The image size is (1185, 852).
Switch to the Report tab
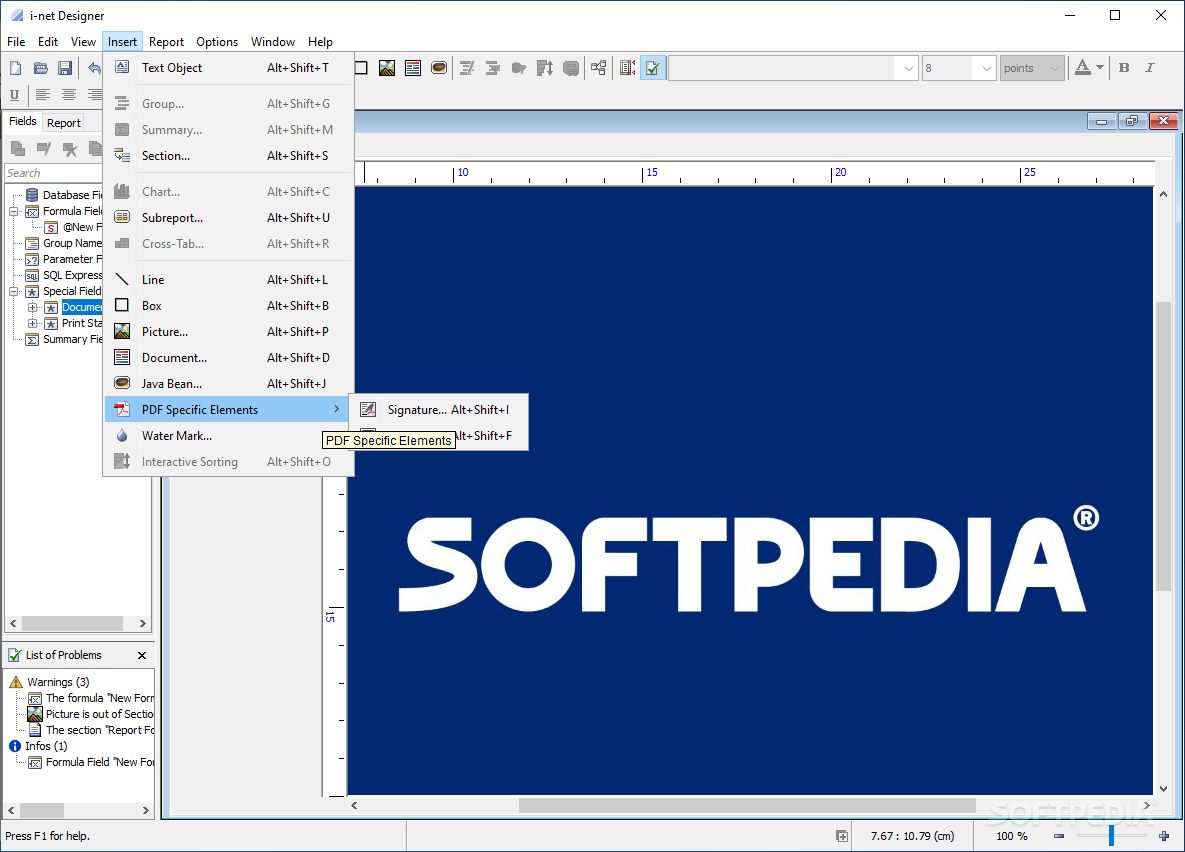tap(63, 122)
